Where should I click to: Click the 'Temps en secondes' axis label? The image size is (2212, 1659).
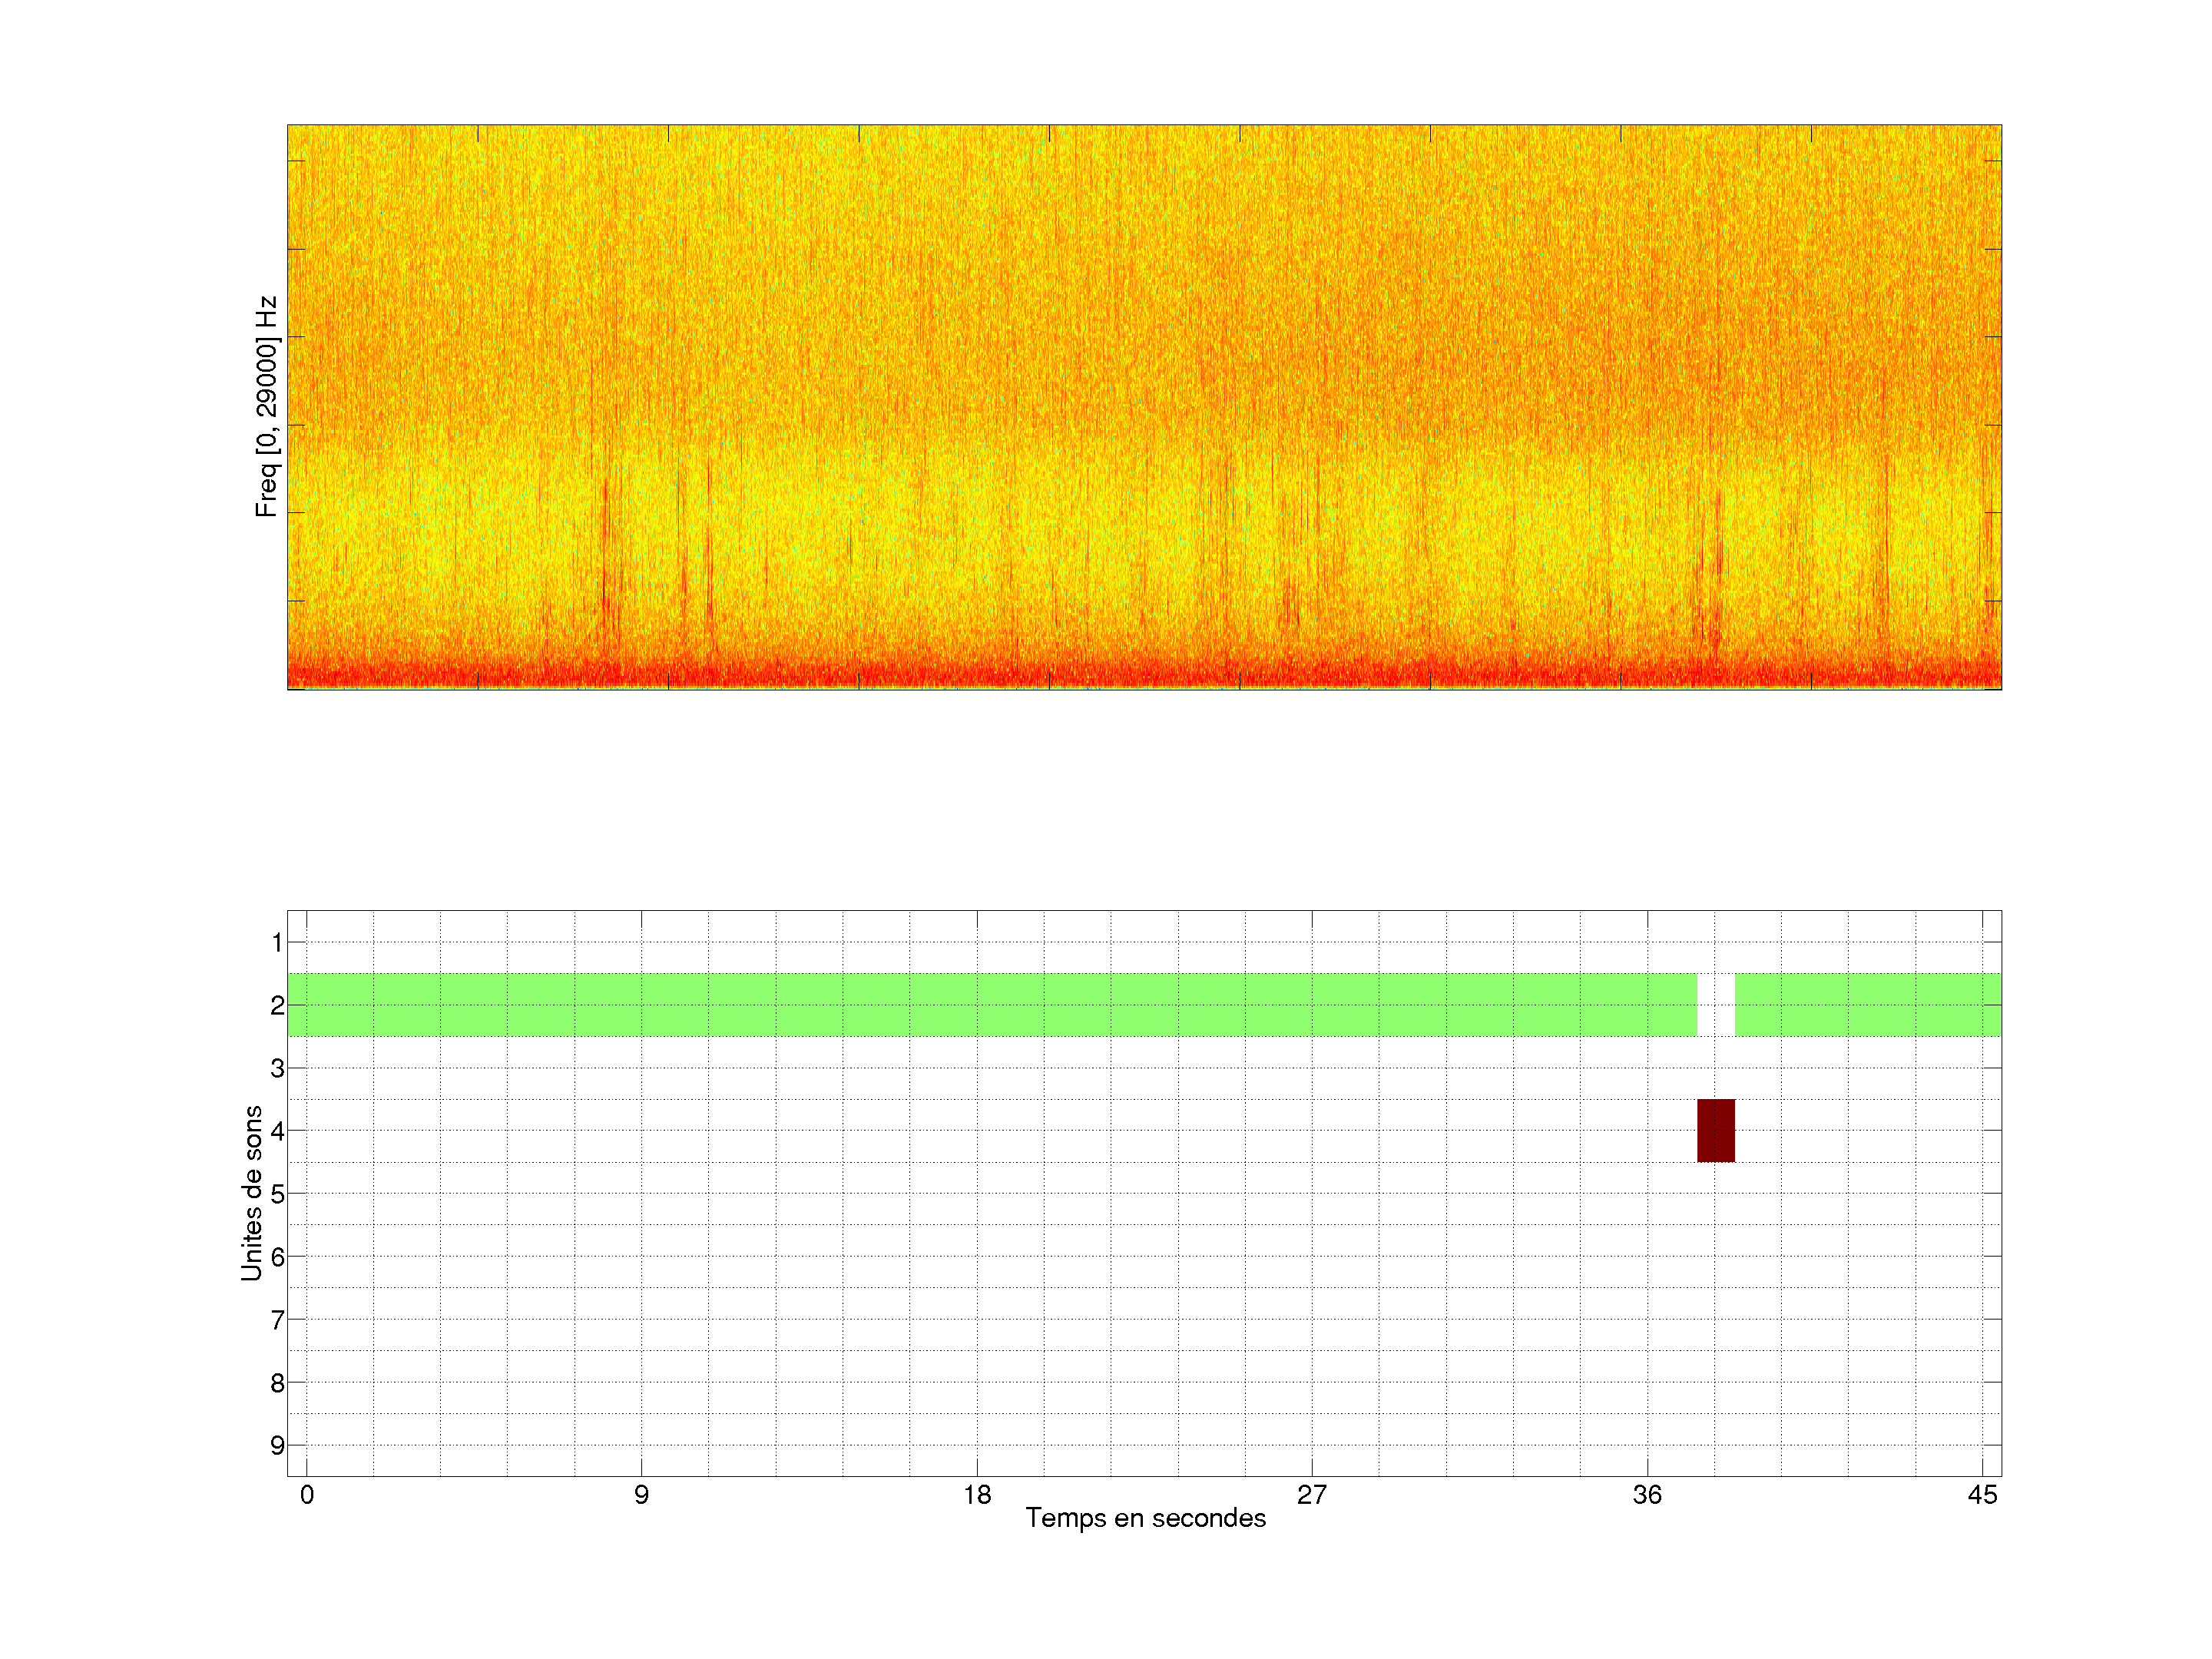point(1145,1518)
